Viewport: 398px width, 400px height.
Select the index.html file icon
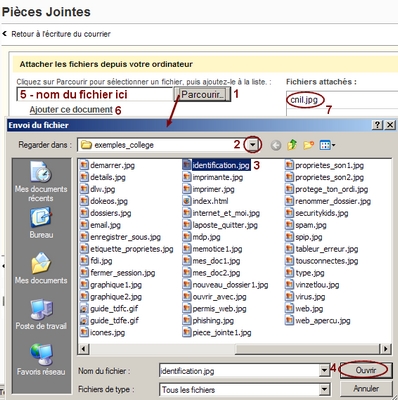click(187, 201)
